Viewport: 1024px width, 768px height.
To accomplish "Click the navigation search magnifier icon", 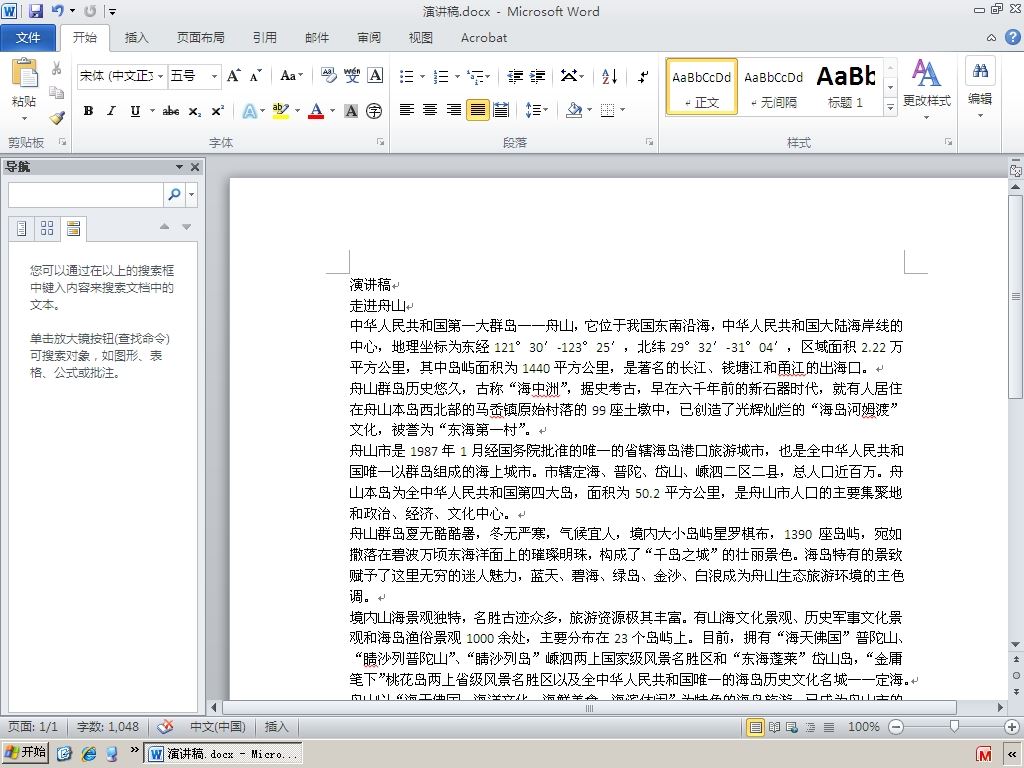I will click(174, 195).
